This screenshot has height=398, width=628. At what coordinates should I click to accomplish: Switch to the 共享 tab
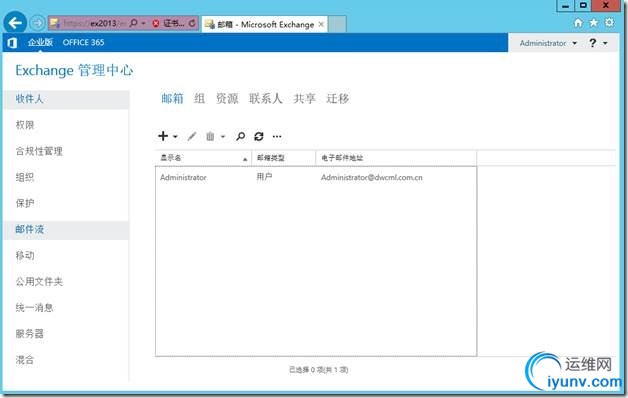click(304, 98)
